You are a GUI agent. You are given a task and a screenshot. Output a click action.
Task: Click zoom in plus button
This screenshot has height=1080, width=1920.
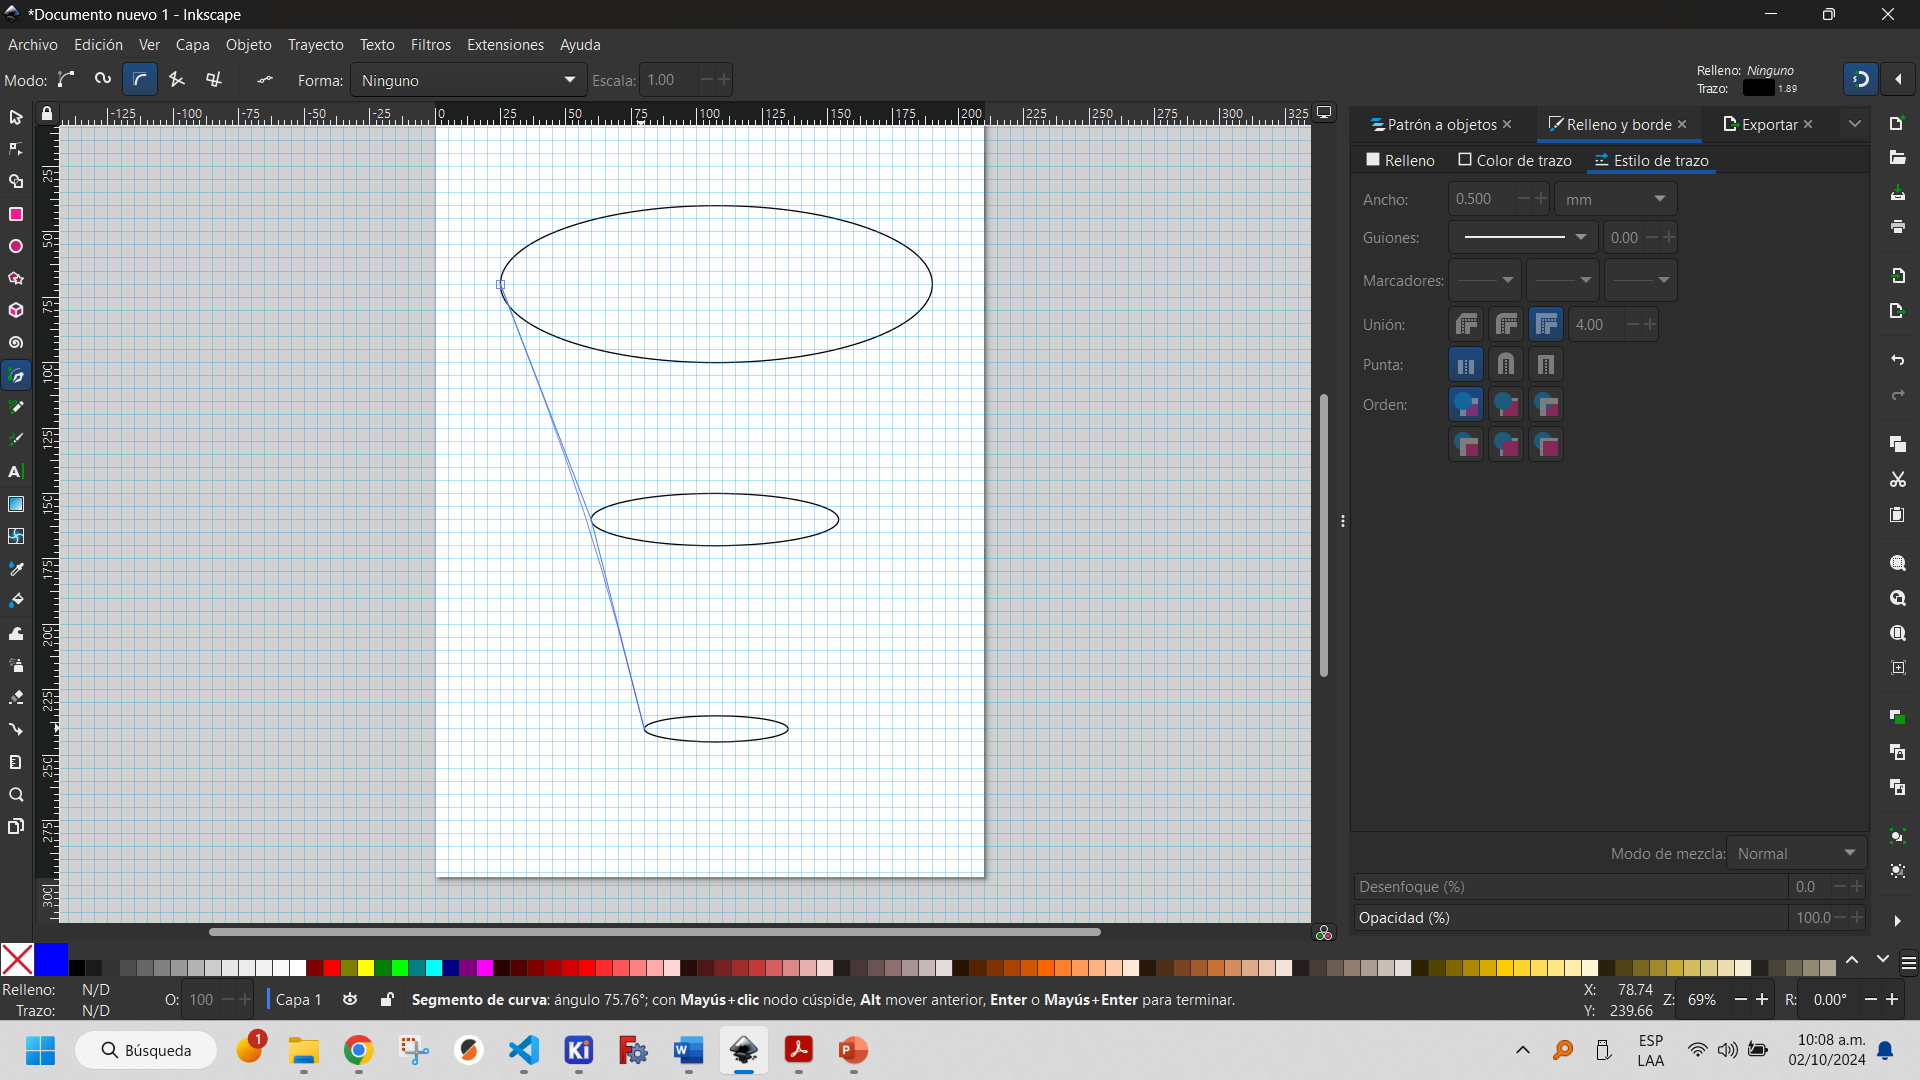(x=1762, y=999)
